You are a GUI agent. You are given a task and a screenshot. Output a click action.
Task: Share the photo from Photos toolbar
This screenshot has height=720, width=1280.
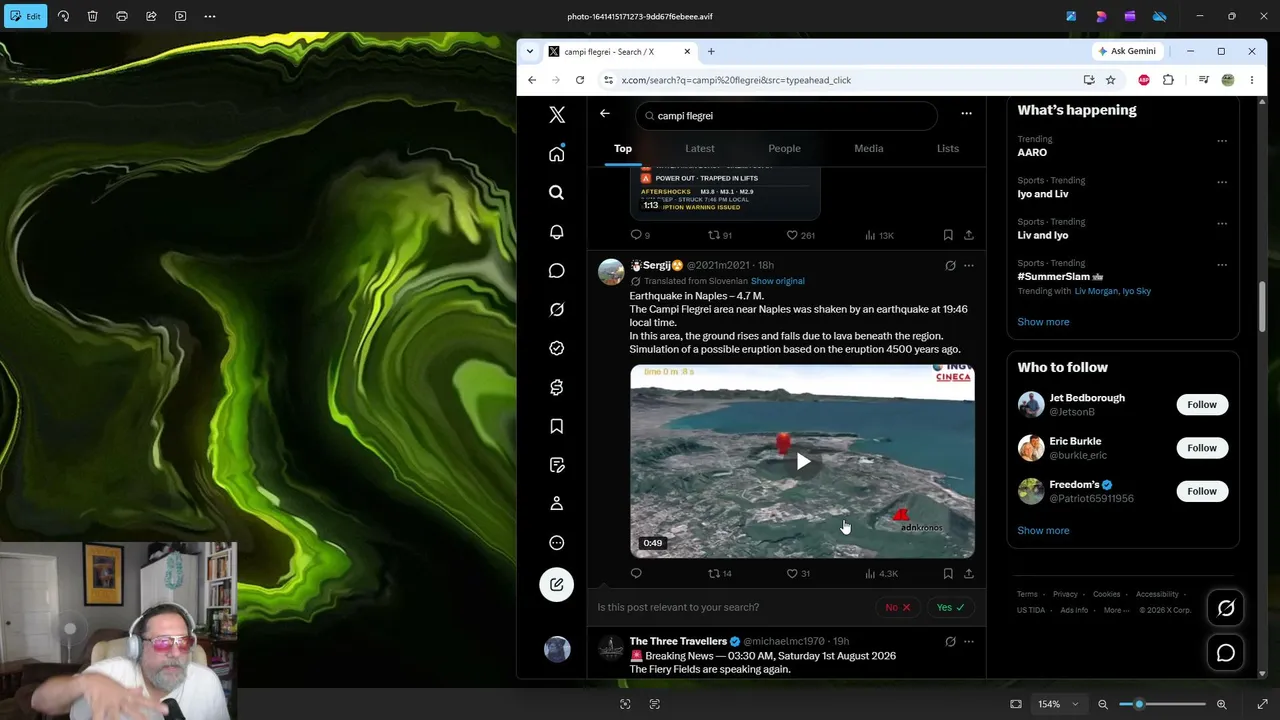[151, 16]
